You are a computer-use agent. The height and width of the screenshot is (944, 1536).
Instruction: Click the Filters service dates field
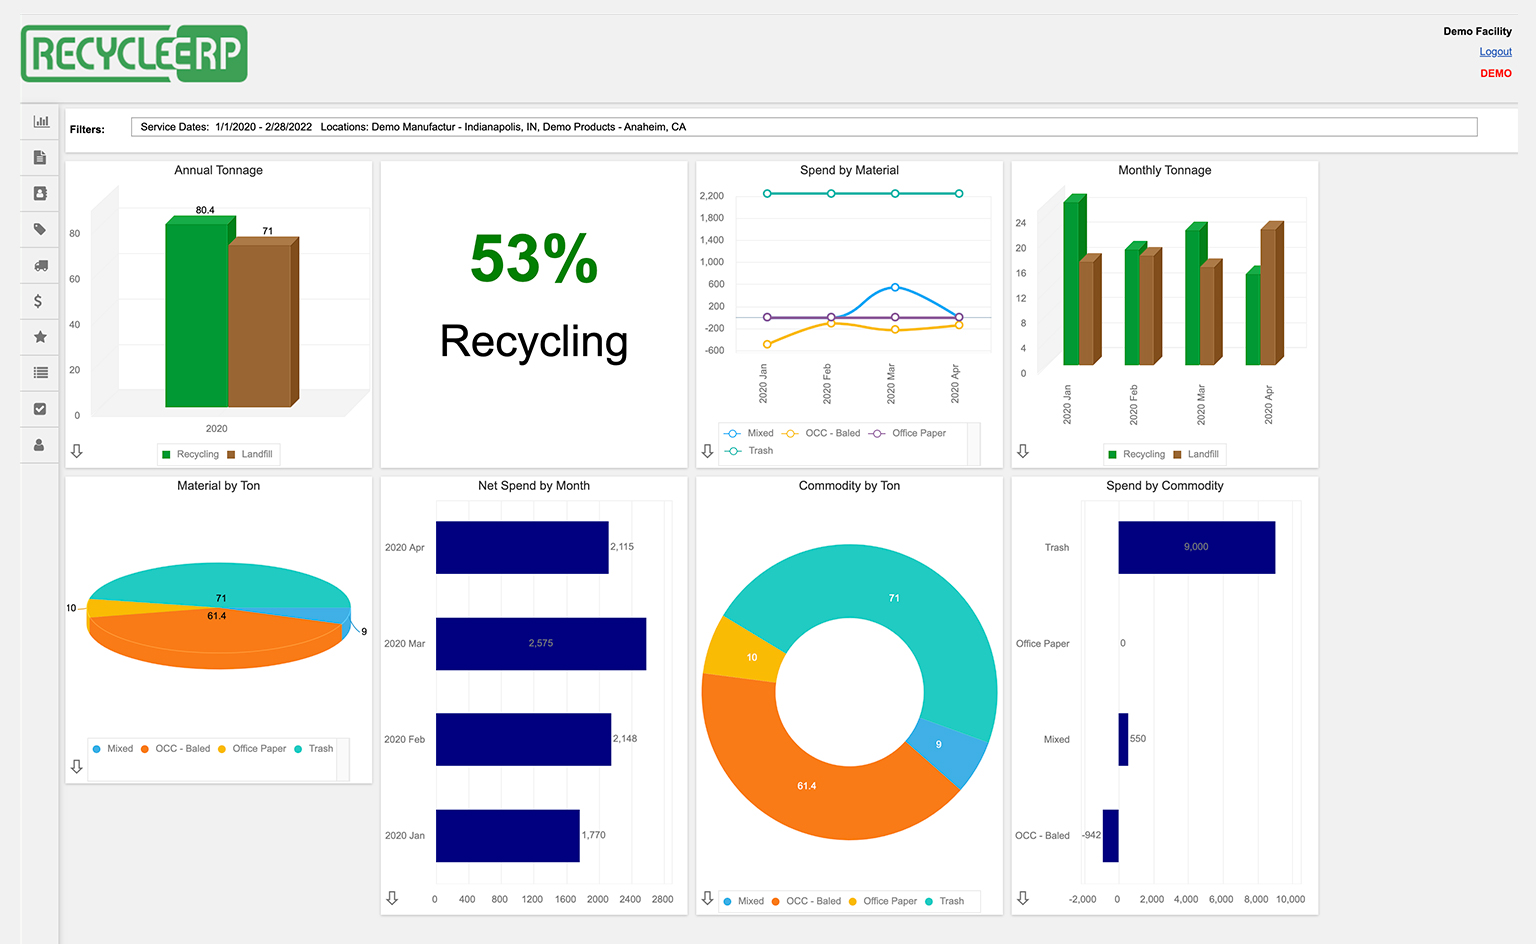[x=804, y=127]
